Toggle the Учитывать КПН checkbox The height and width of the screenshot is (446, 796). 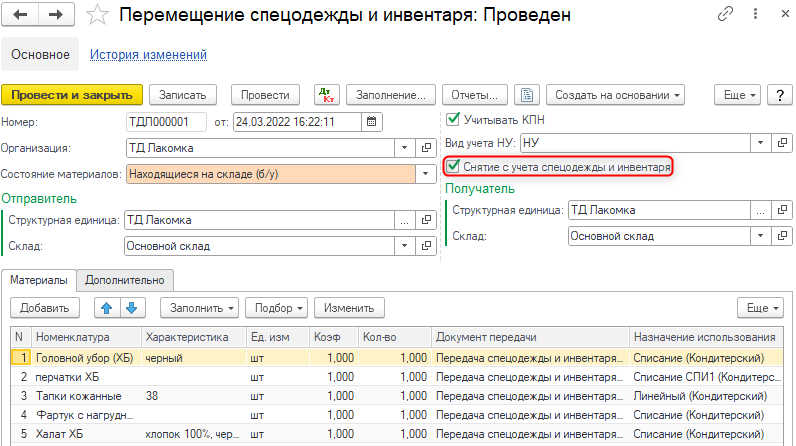click(453, 120)
